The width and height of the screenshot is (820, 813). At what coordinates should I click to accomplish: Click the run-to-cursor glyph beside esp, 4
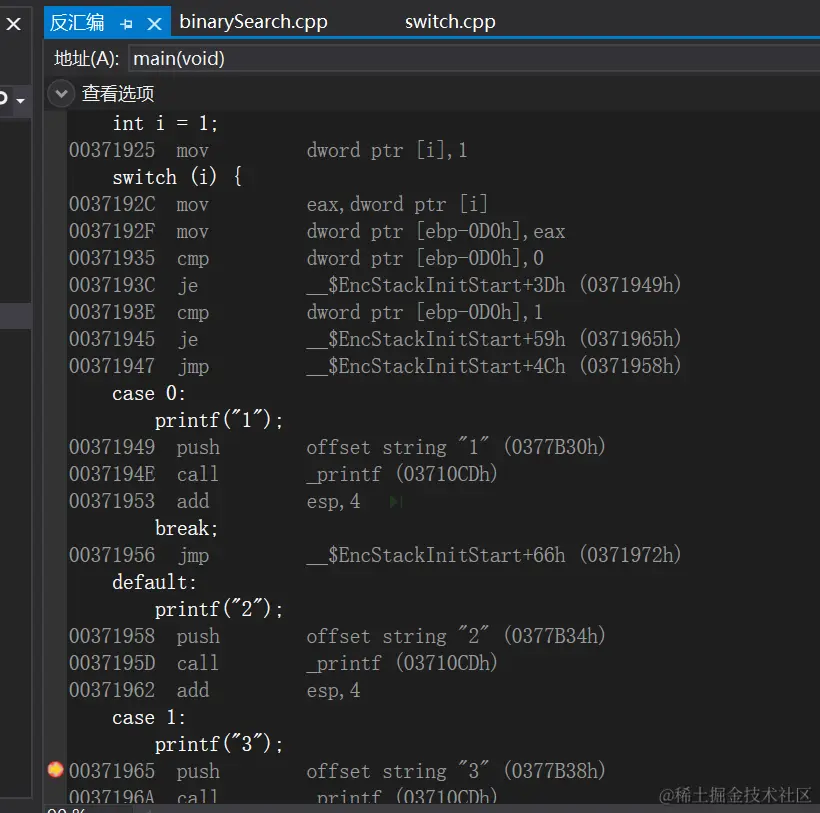(x=395, y=502)
